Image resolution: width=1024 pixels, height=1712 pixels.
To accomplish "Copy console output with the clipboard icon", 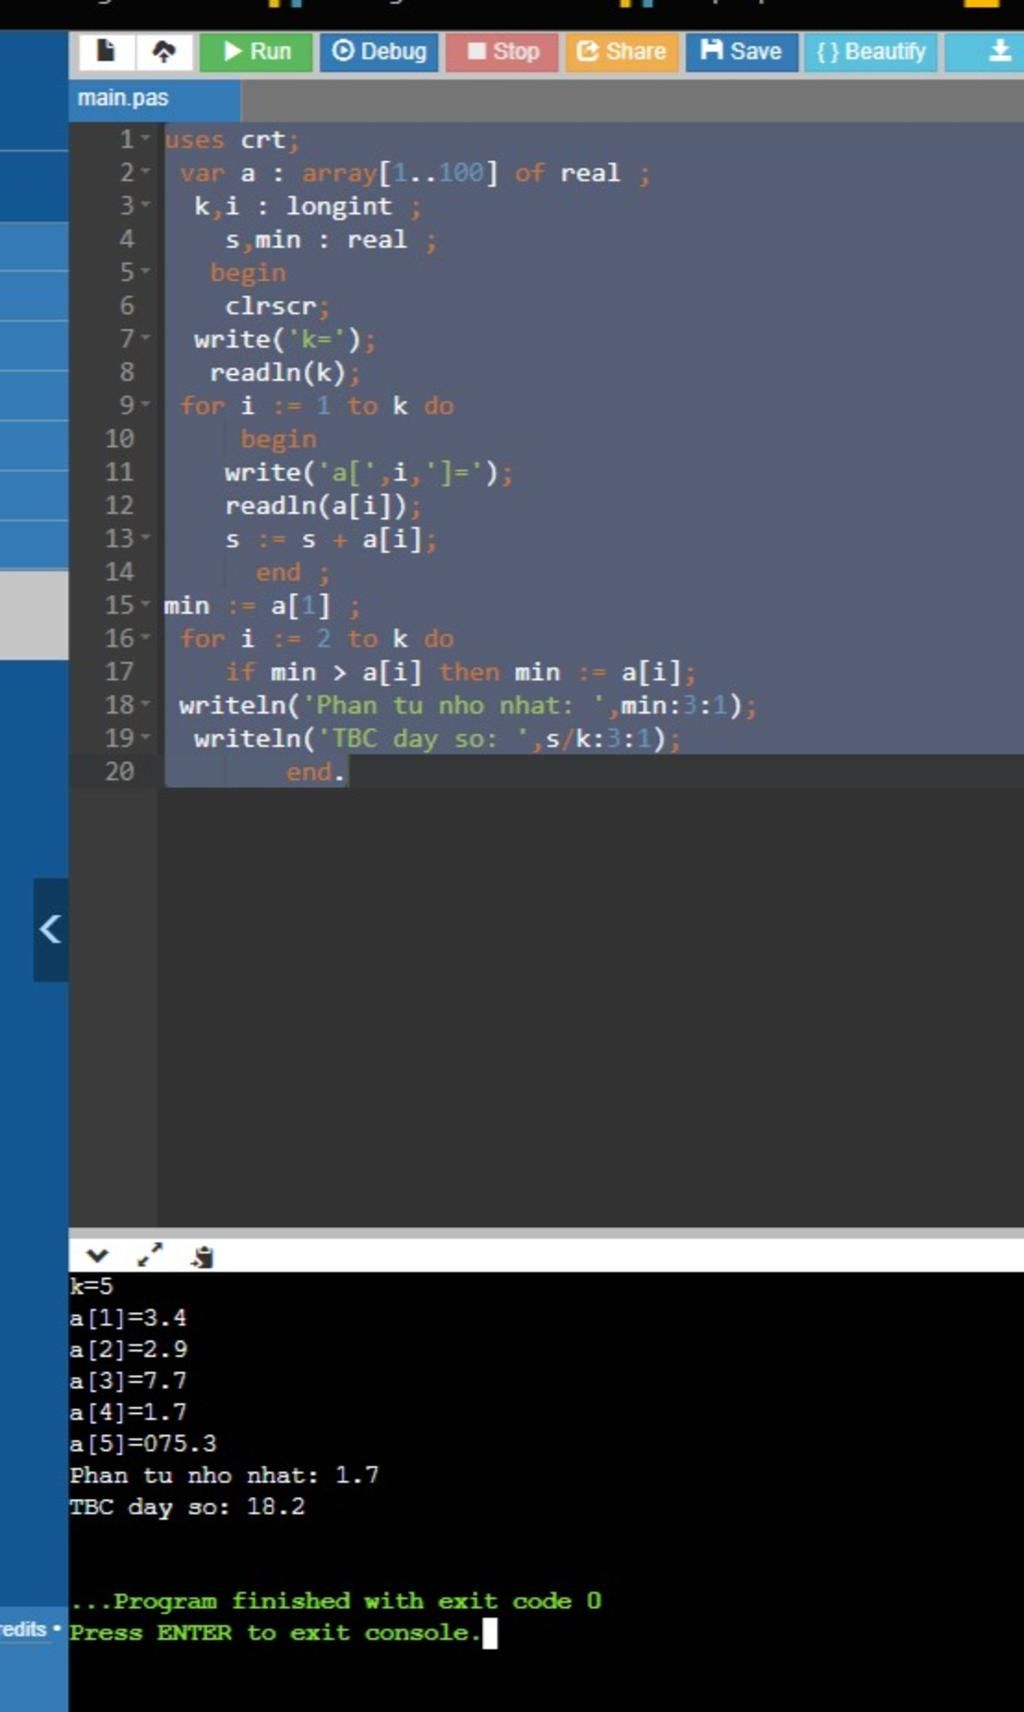I will coord(203,1256).
